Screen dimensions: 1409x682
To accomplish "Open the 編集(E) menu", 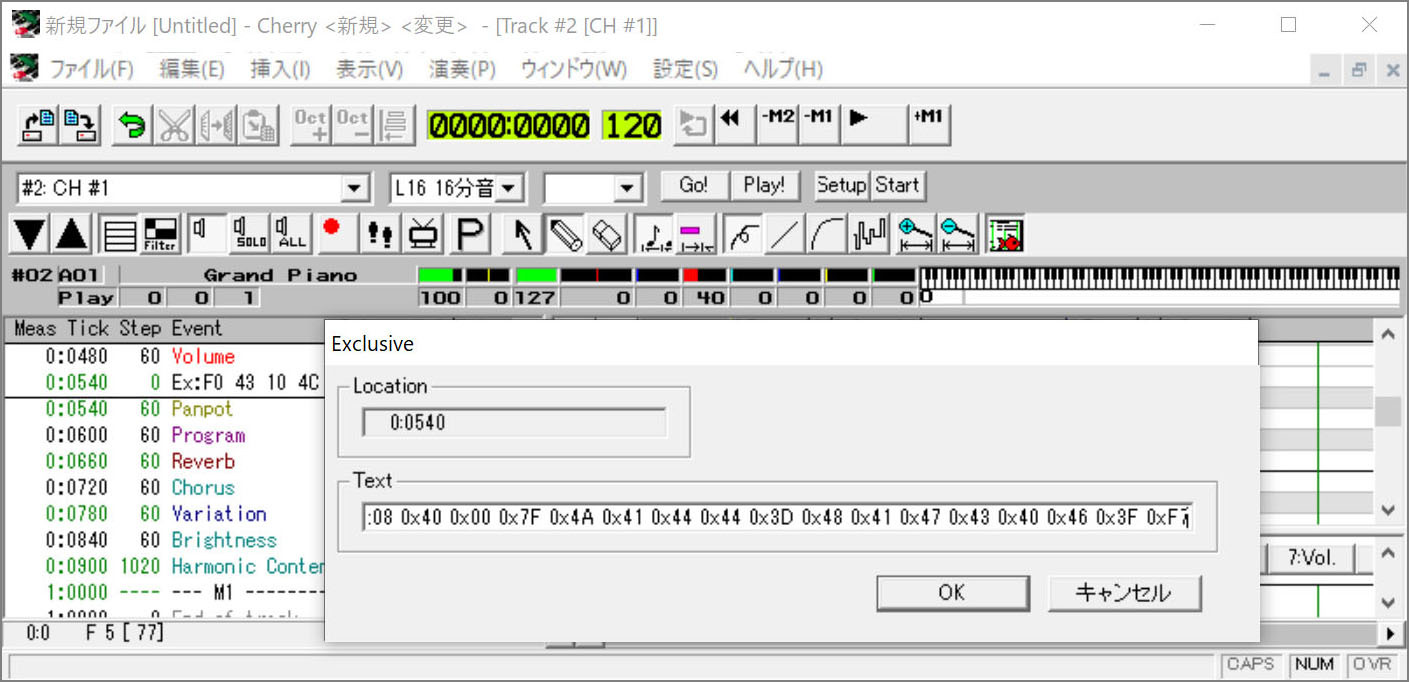I will coord(192,69).
